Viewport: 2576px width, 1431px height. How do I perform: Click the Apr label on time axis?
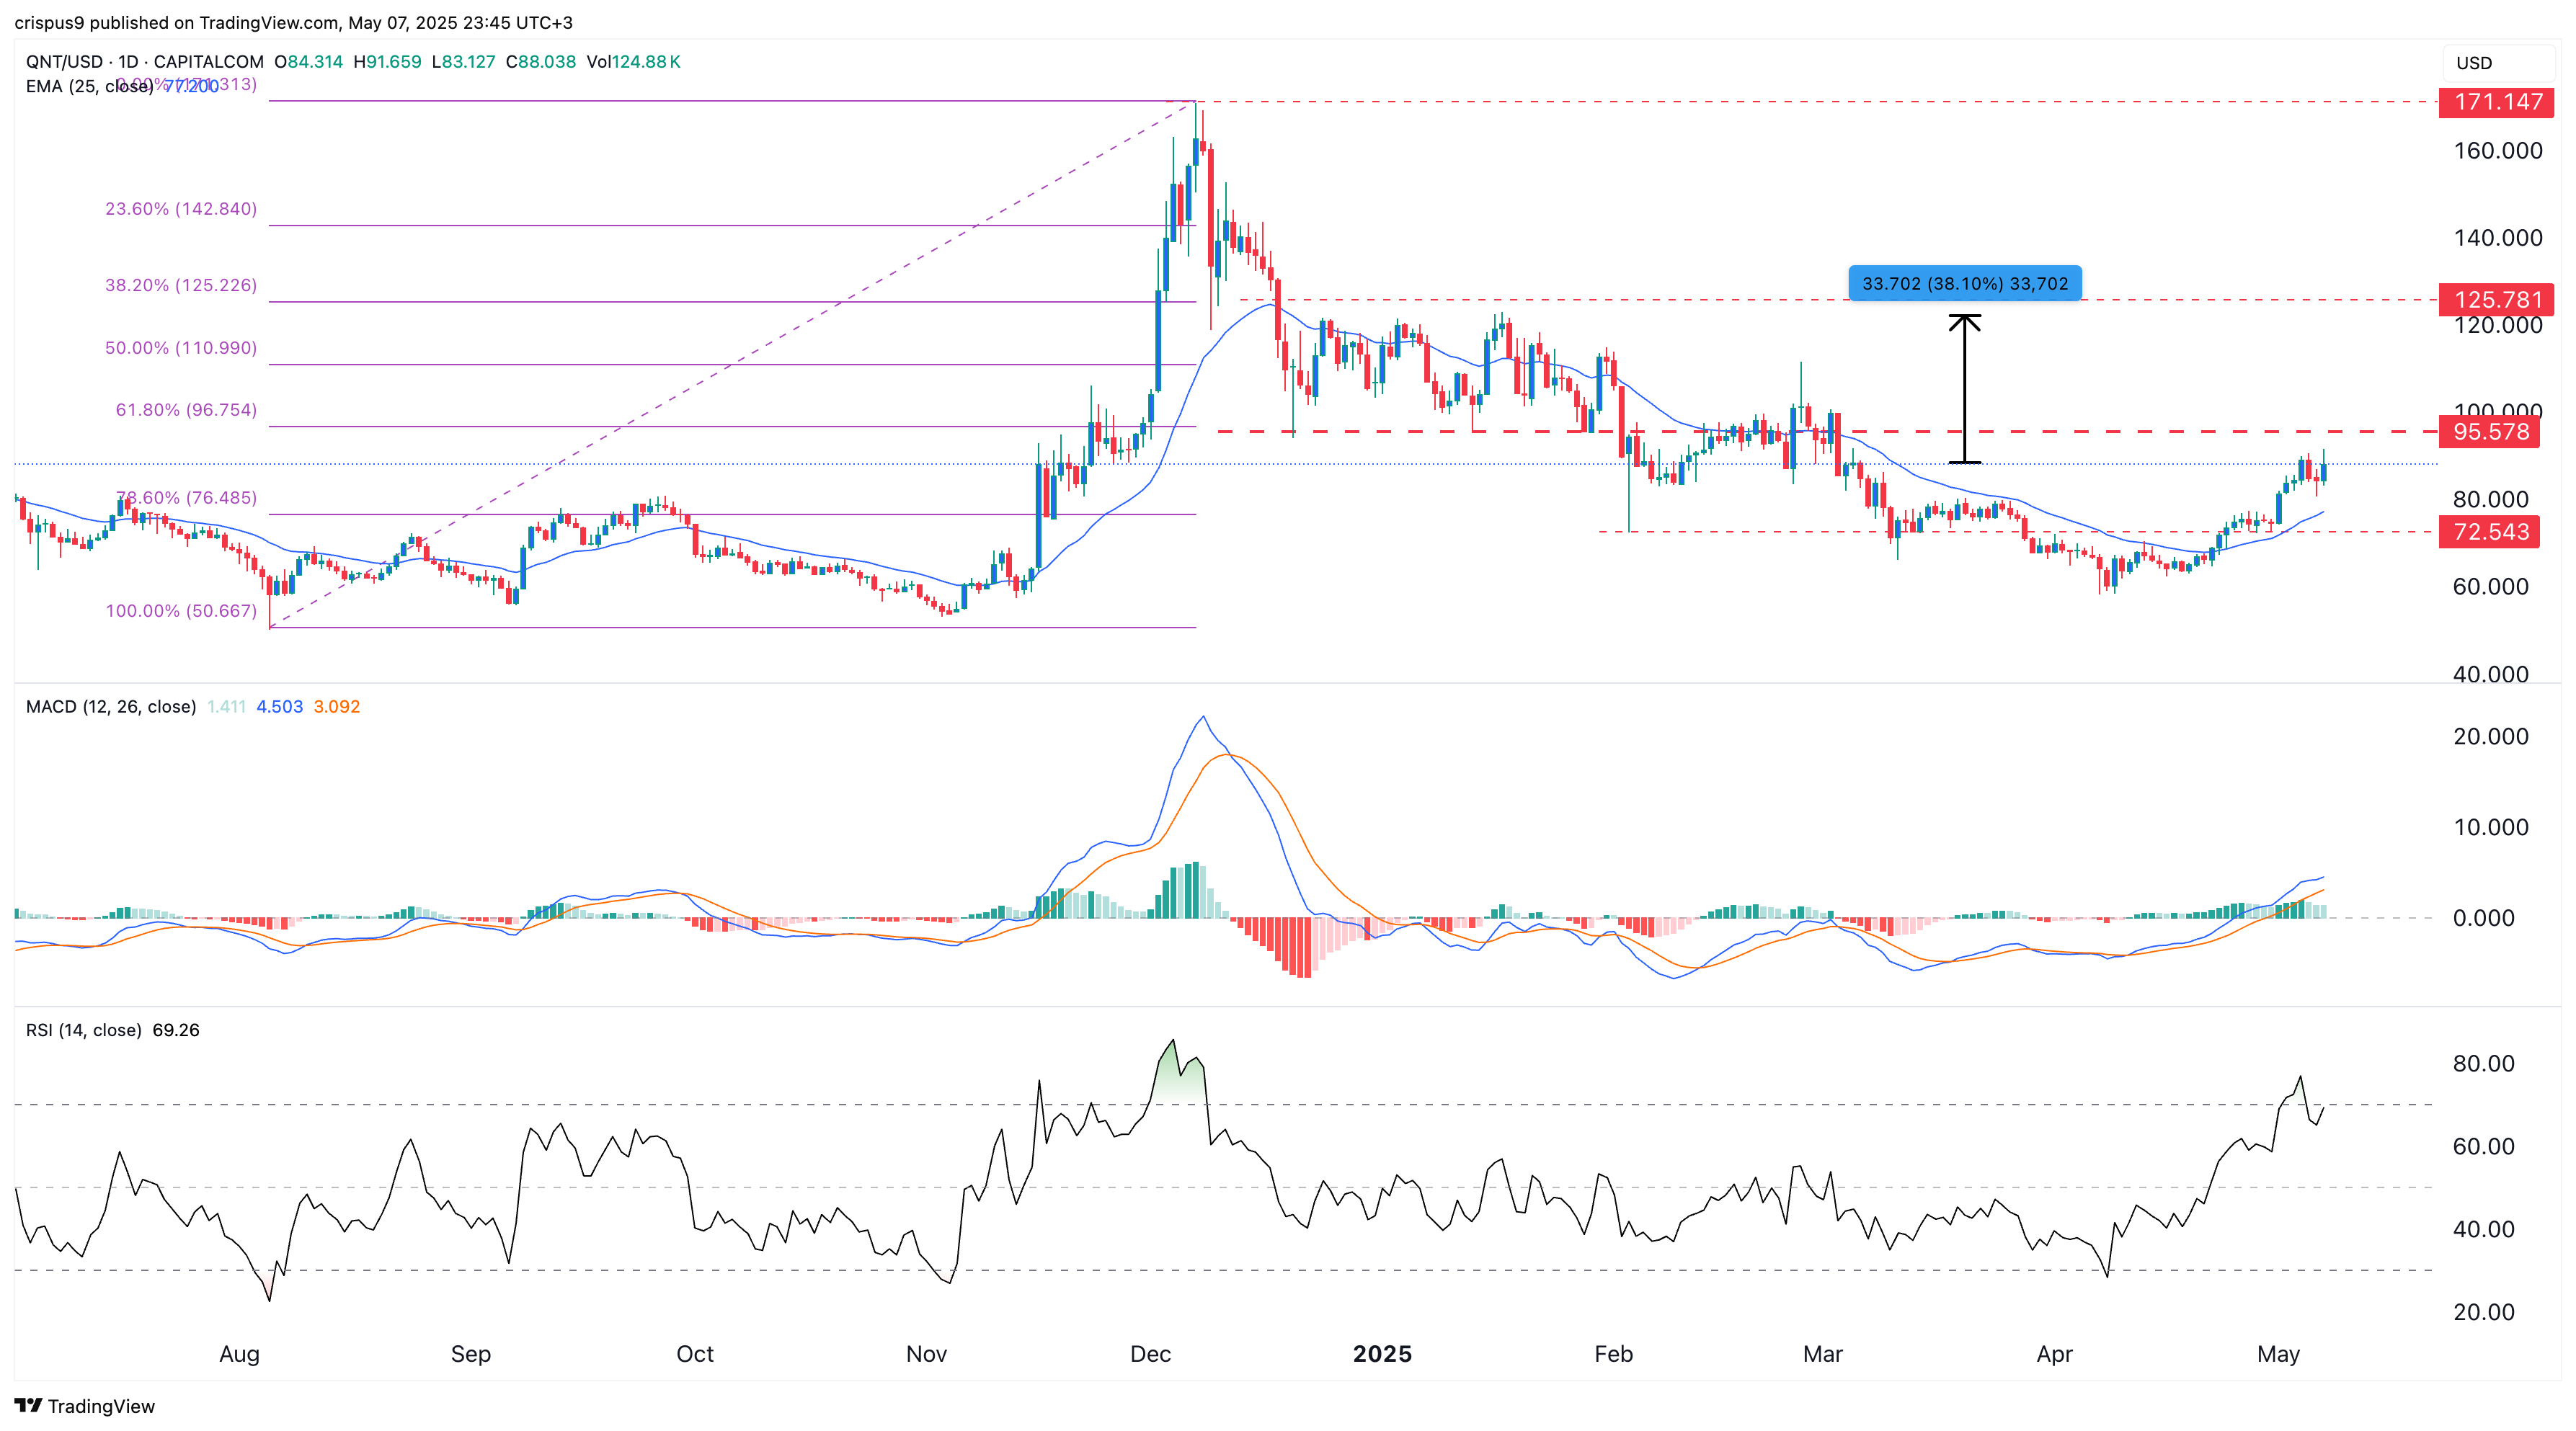tap(2054, 1354)
